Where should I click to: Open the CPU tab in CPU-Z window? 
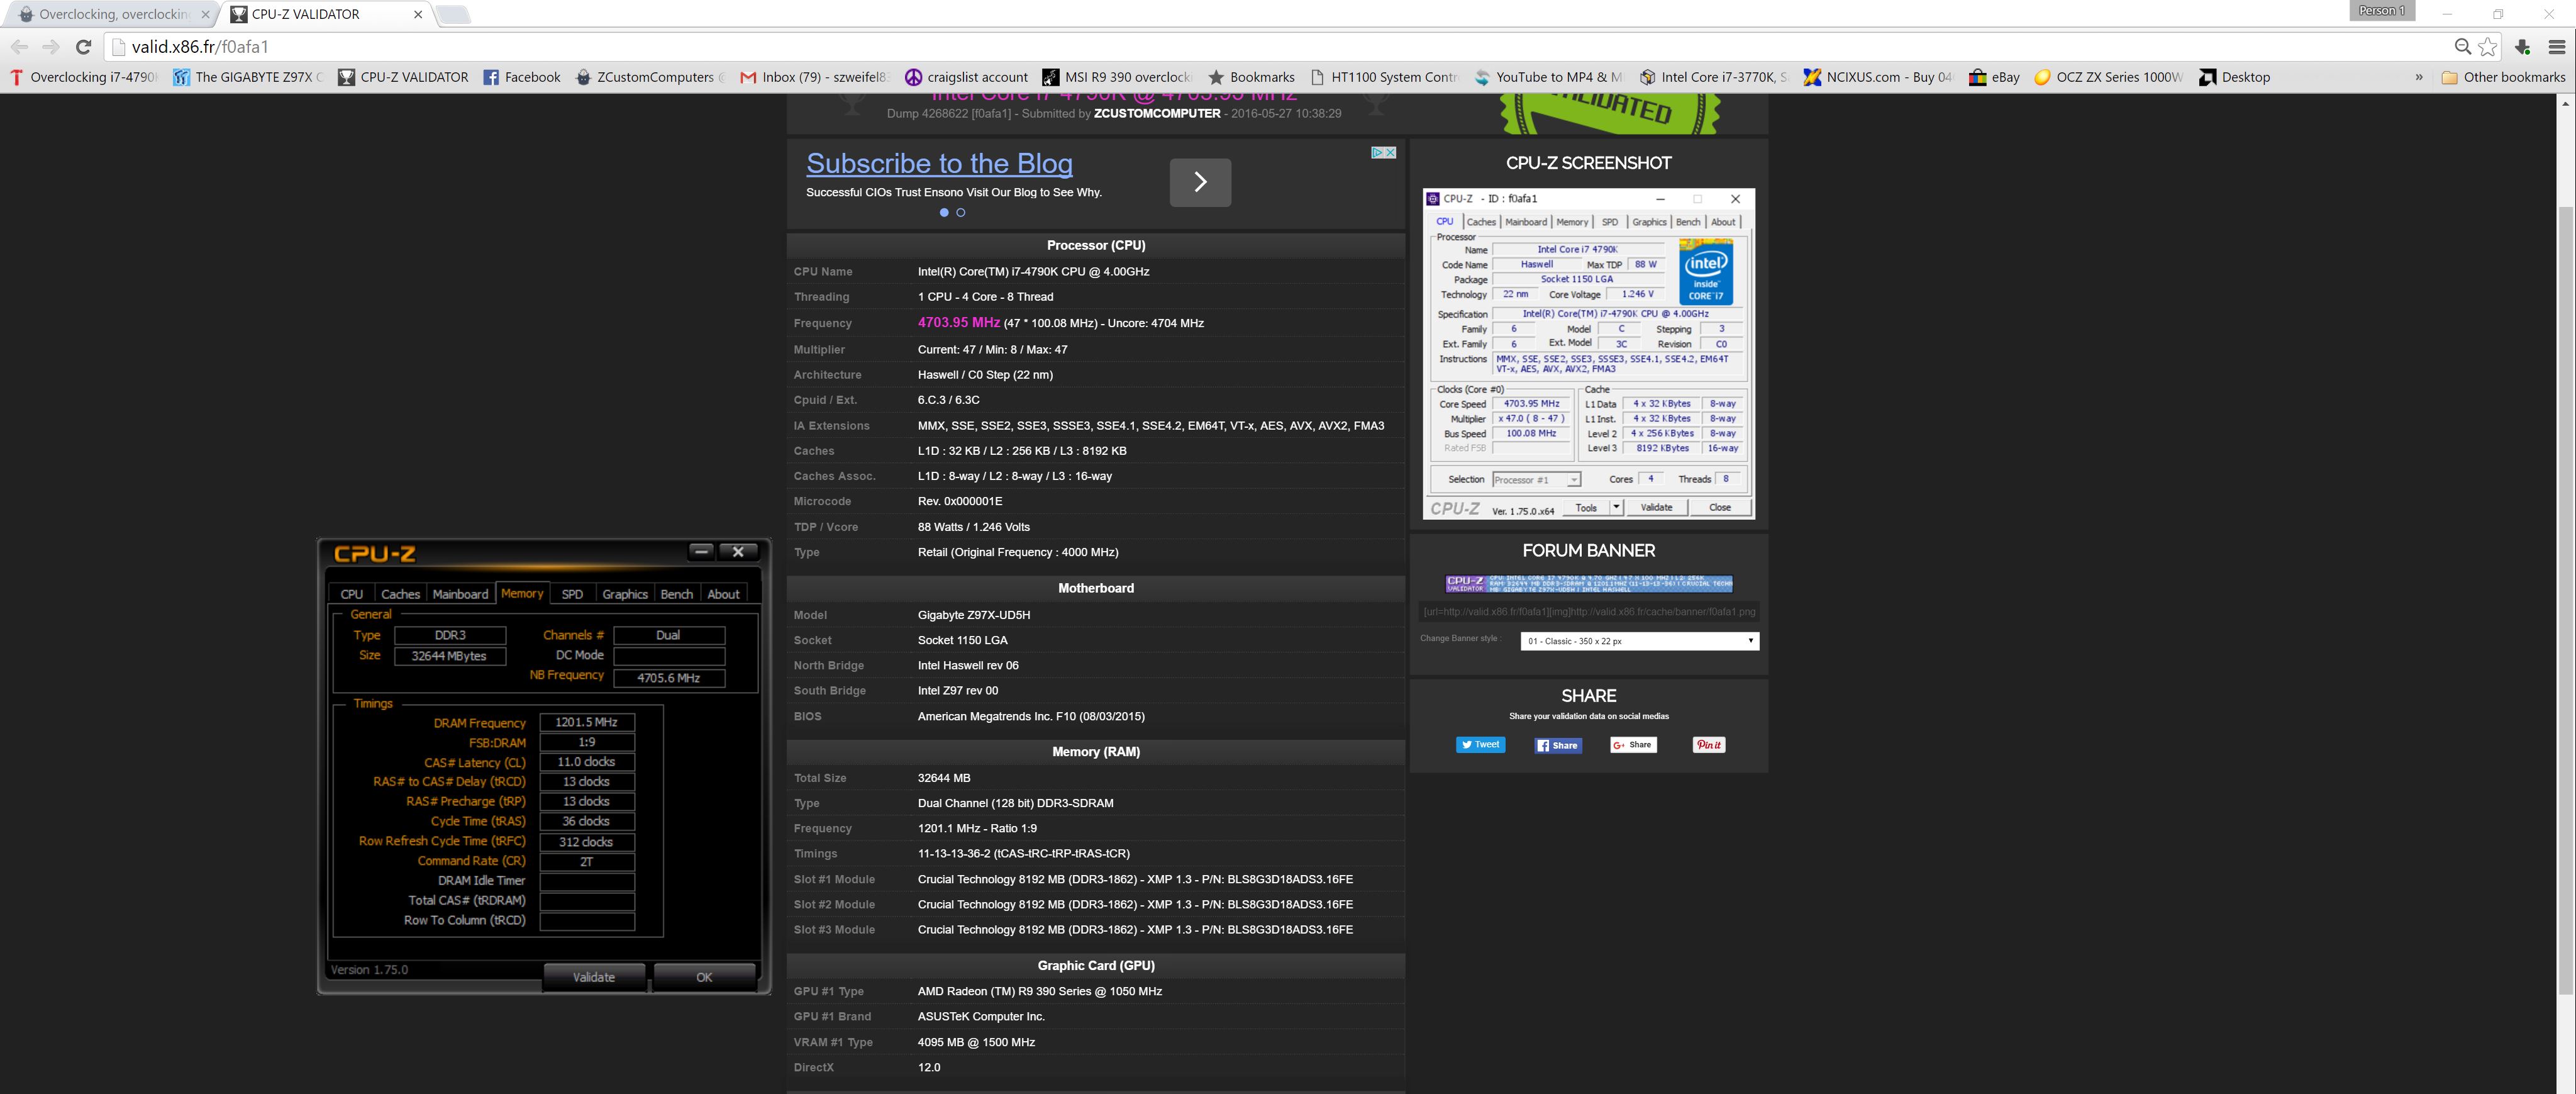352,594
